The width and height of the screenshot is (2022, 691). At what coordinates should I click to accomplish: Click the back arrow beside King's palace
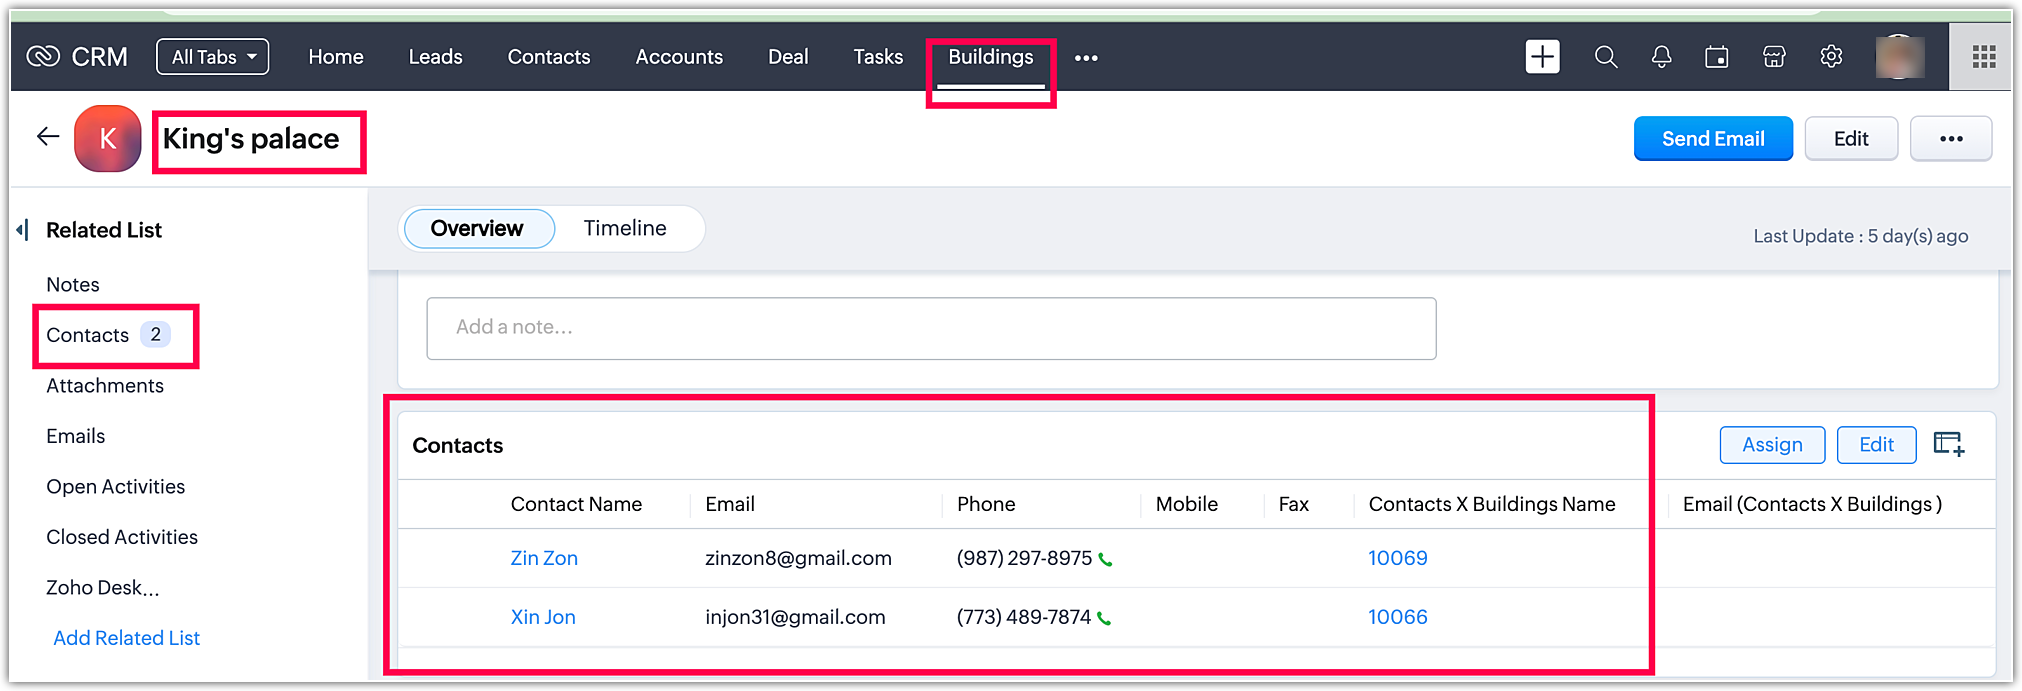tap(48, 137)
